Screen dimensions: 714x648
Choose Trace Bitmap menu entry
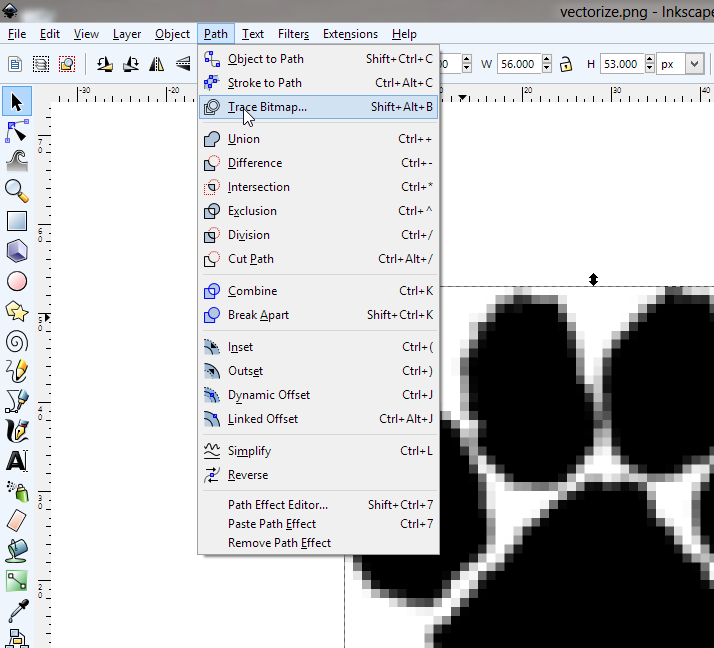coord(318,107)
